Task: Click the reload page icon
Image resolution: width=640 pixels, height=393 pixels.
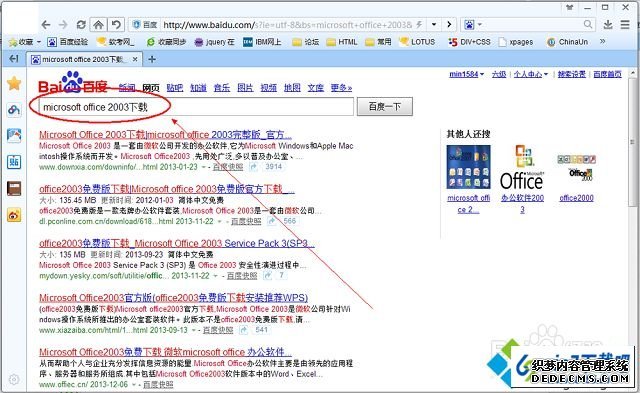Action: coord(81,25)
